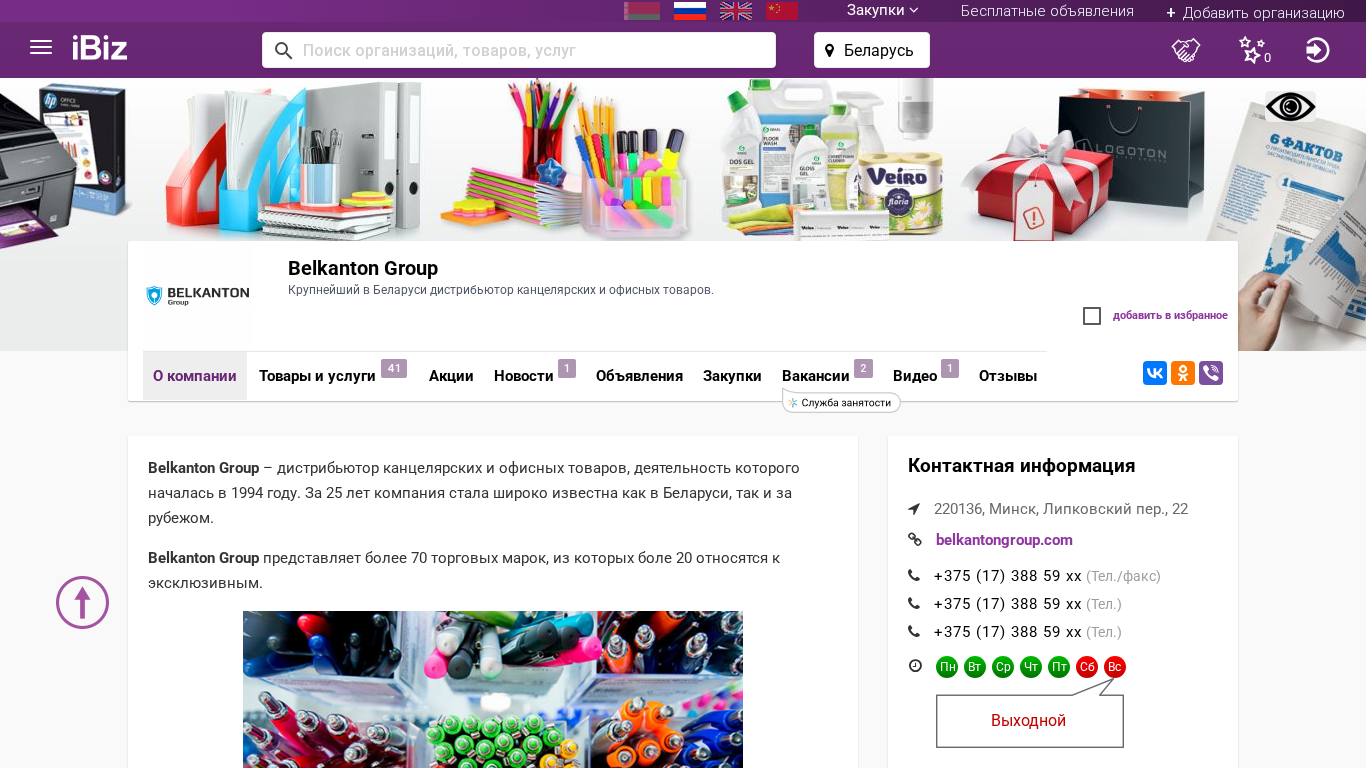
Task: Click 'Добавить организацию' link
Action: [1255, 12]
